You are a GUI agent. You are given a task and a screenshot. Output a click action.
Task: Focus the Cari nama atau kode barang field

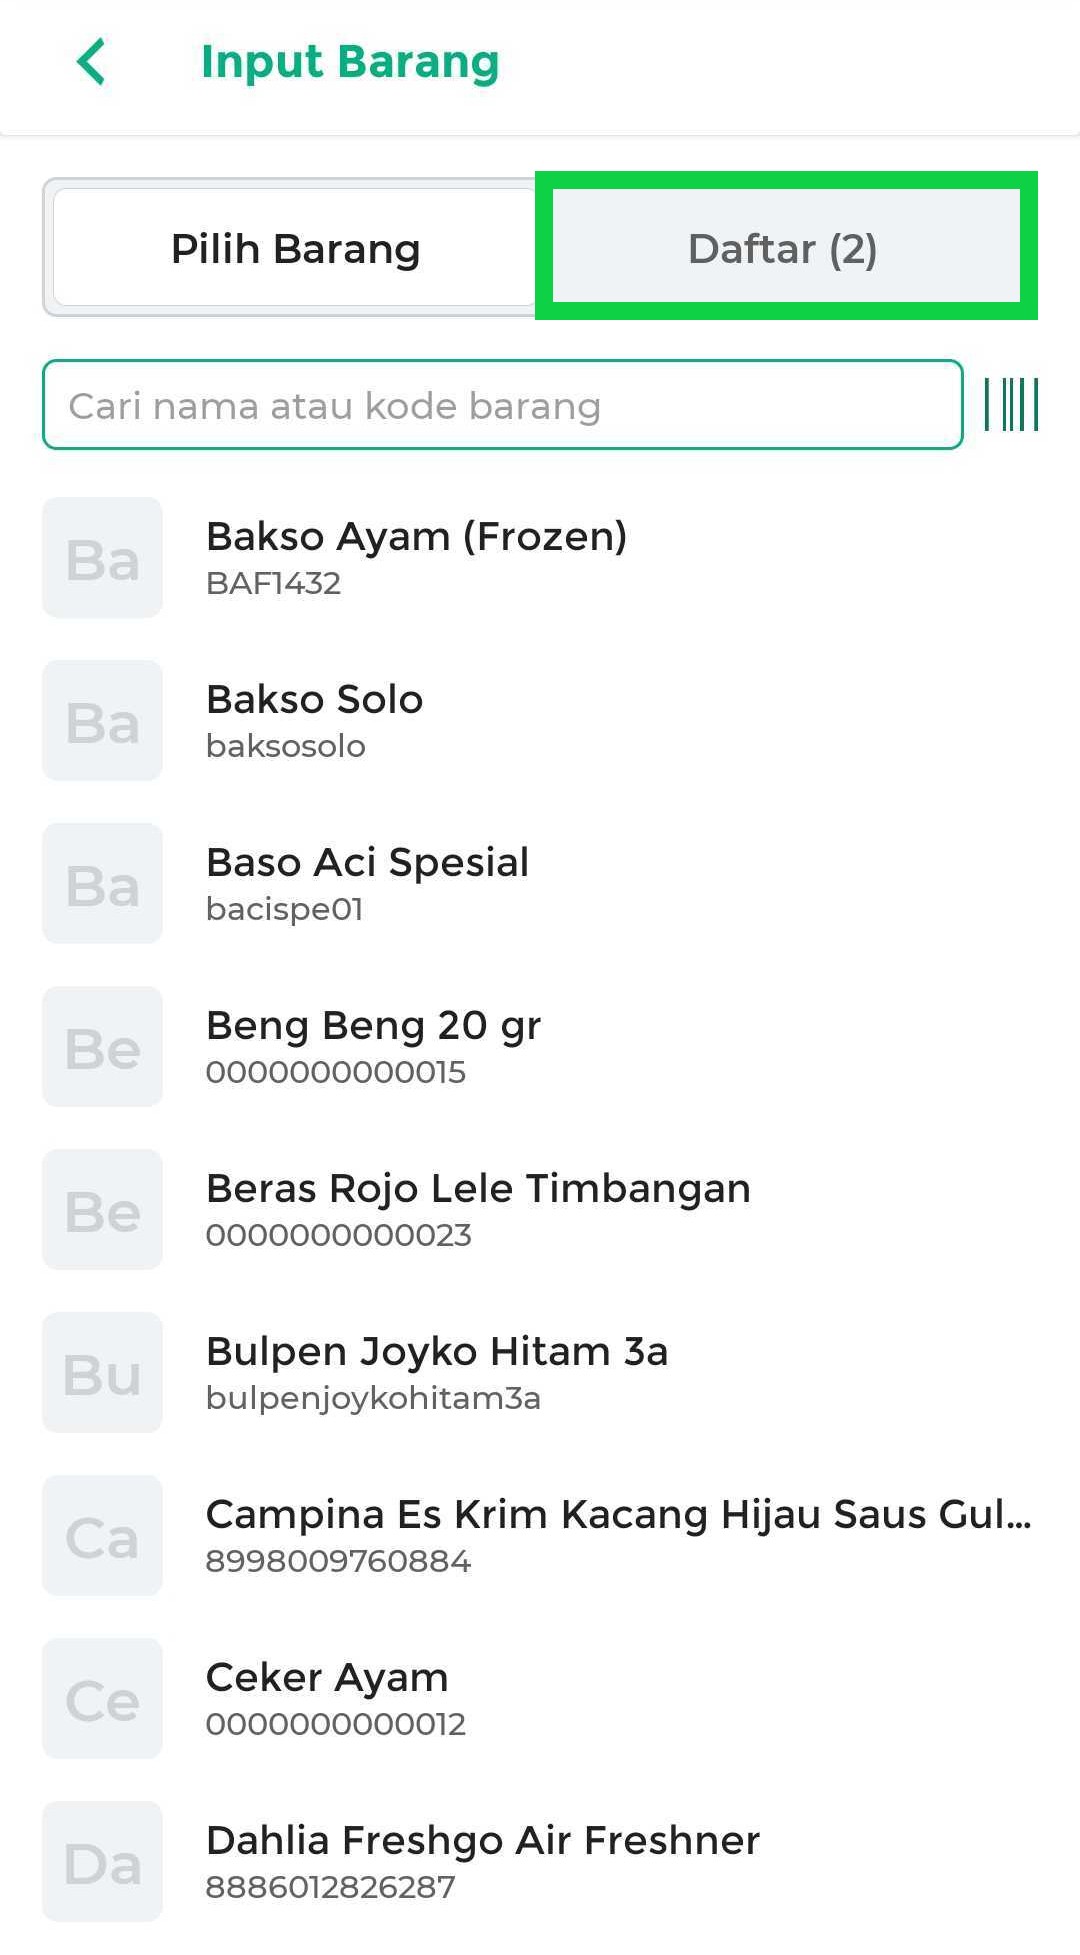click(x=502, y=405)
